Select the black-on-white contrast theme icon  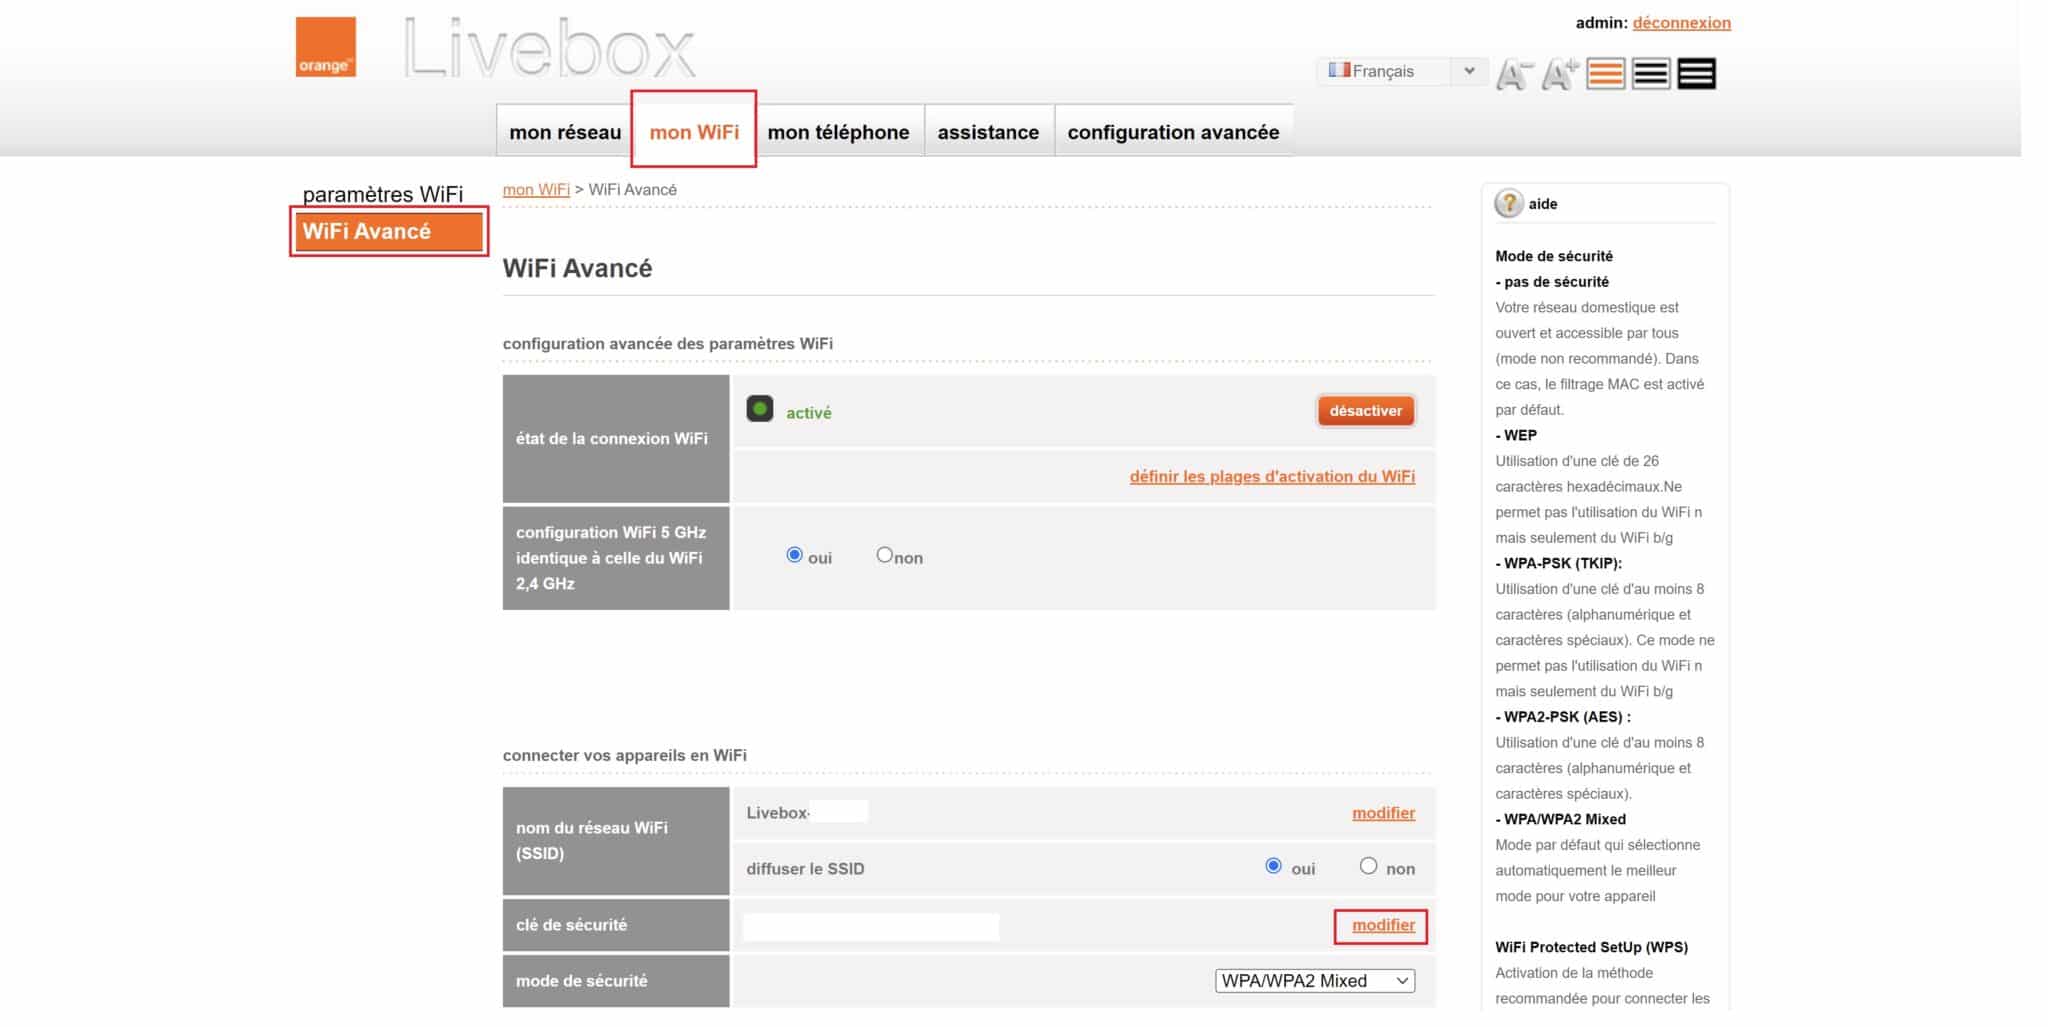(1651, 74)
